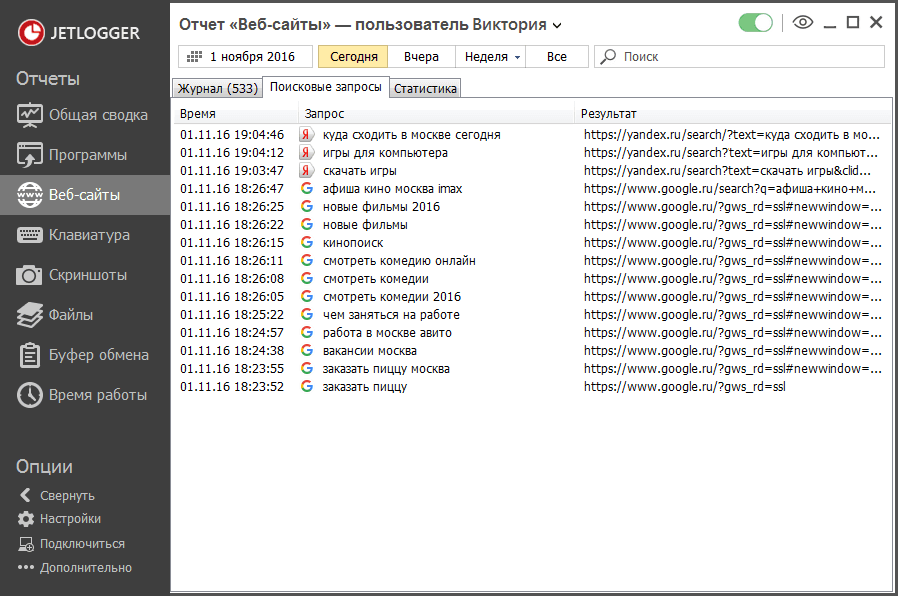
Task: Click the Подключиться computer icon
Action: point(26,544)
